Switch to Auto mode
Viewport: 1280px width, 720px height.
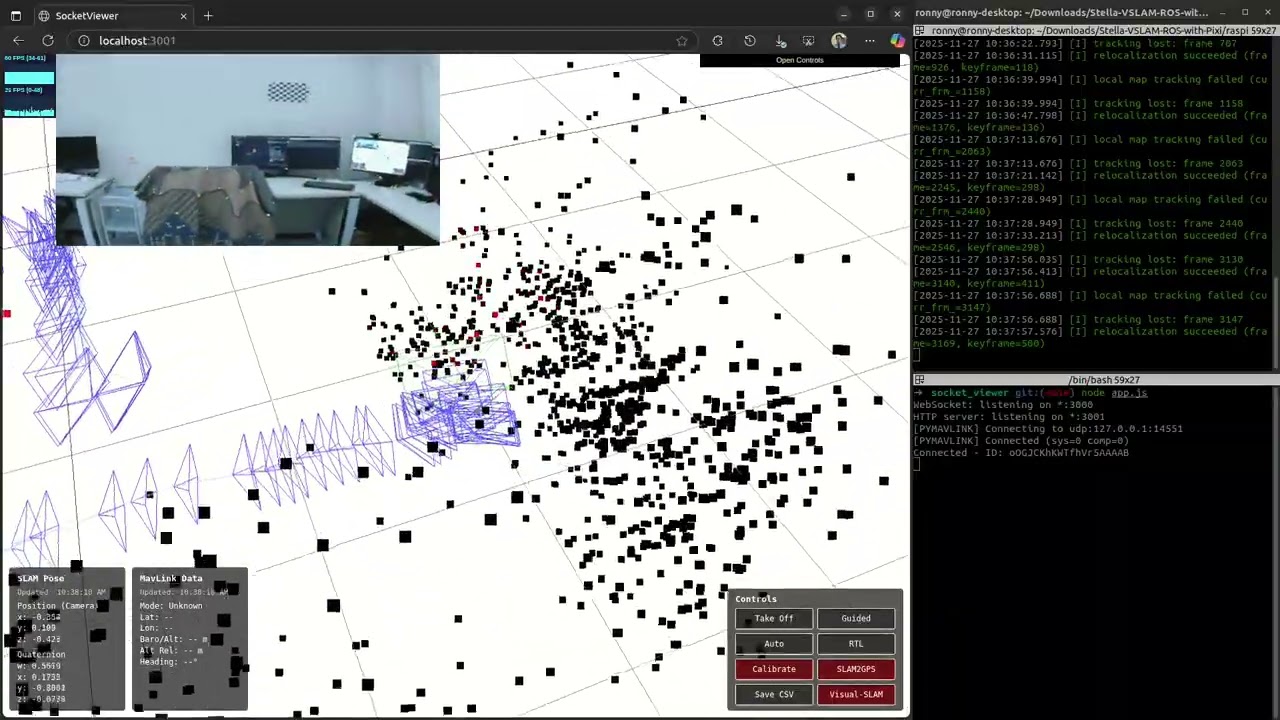774,644
